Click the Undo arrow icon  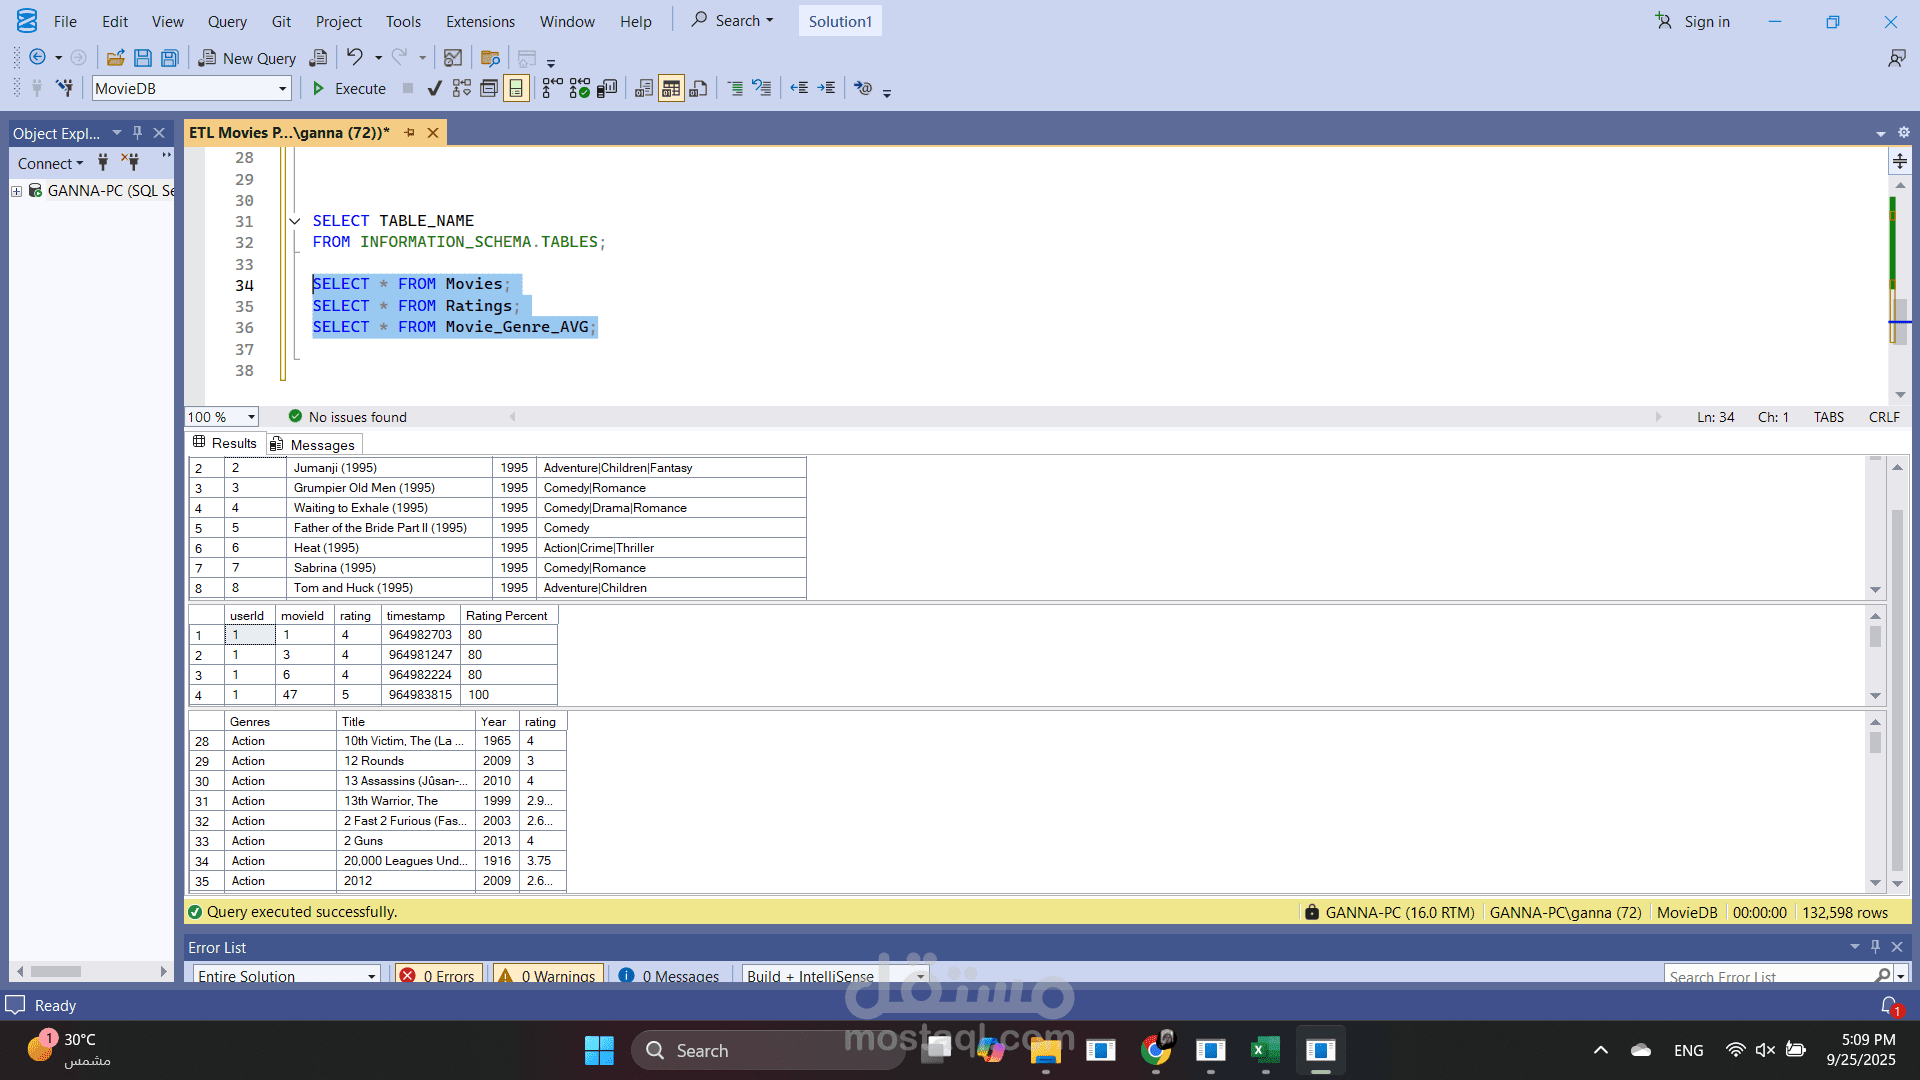point(354,57)
